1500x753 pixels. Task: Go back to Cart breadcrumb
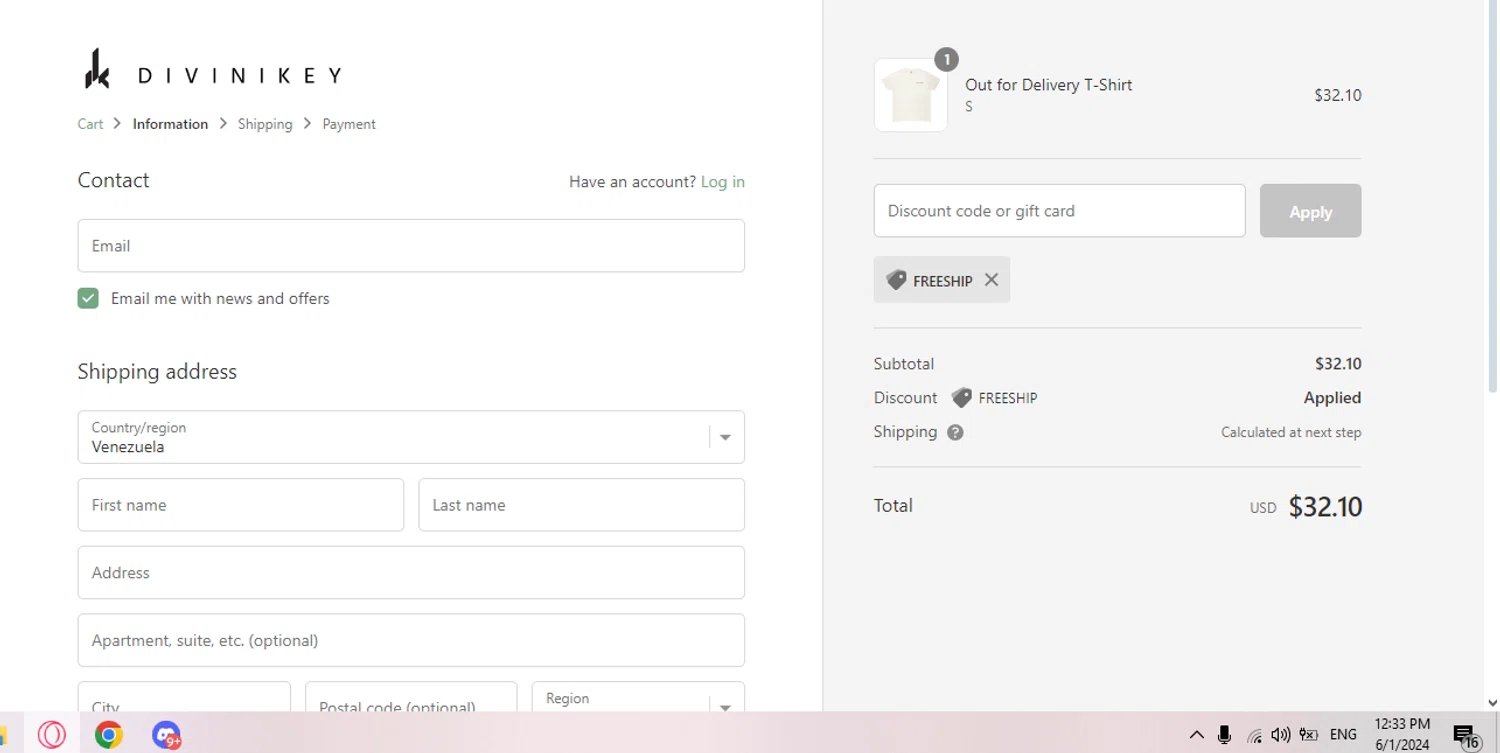[90, 124]
